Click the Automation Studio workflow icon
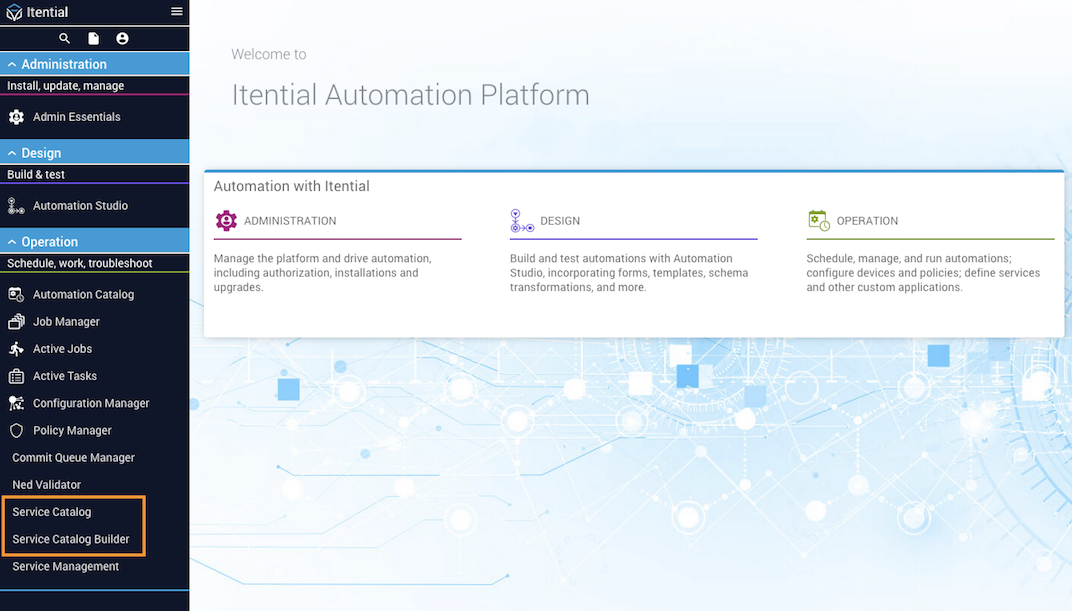Screen dimensions: 1072x611 16,206
